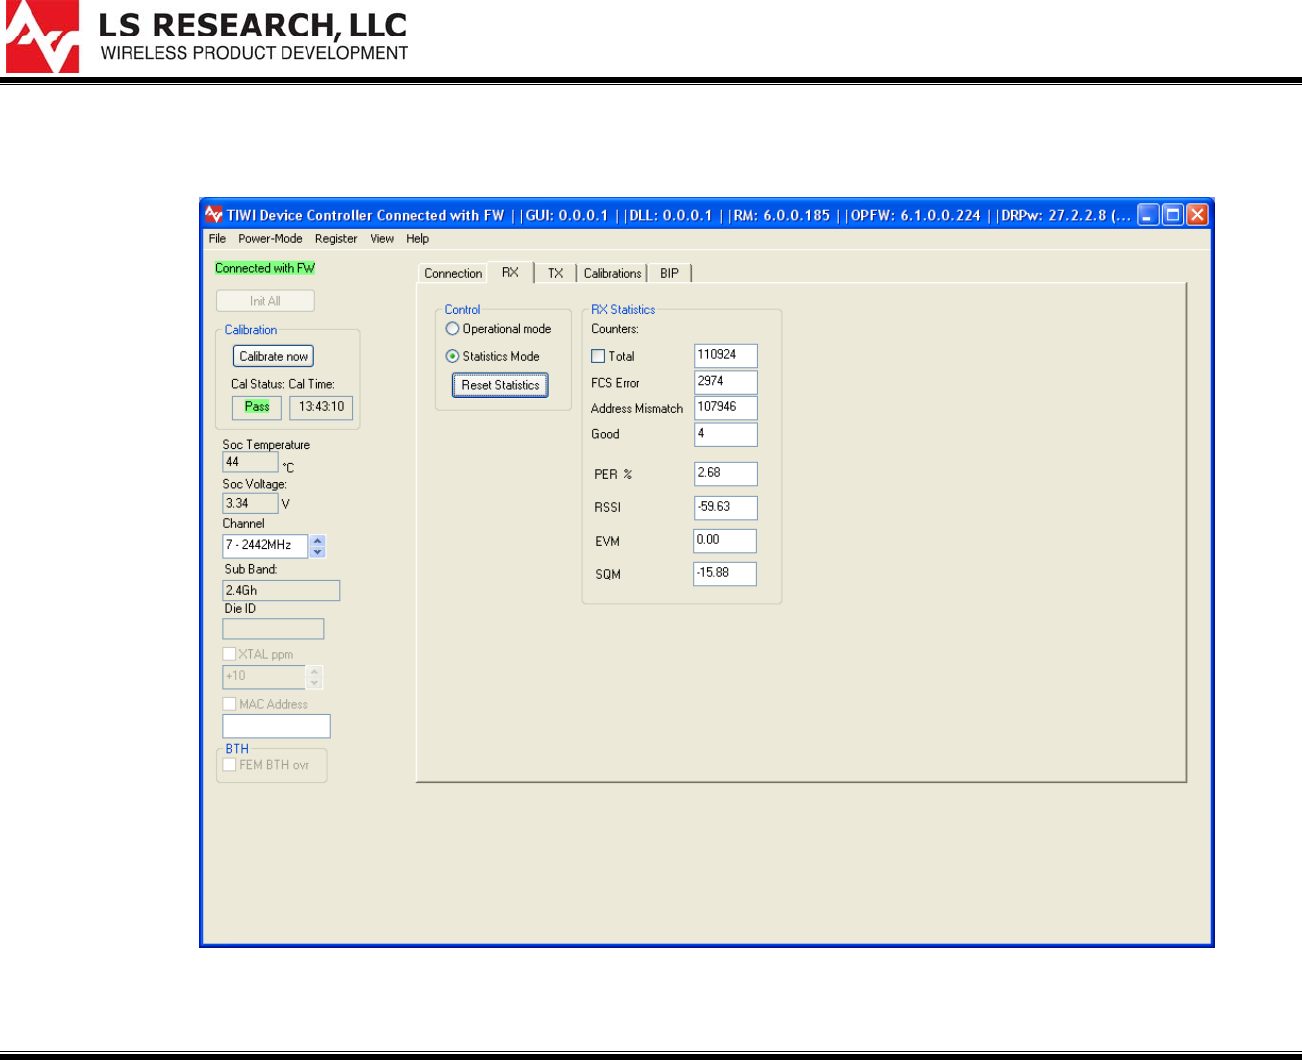
Task: Open the Calibrations tab
Action: pos(613,273)
